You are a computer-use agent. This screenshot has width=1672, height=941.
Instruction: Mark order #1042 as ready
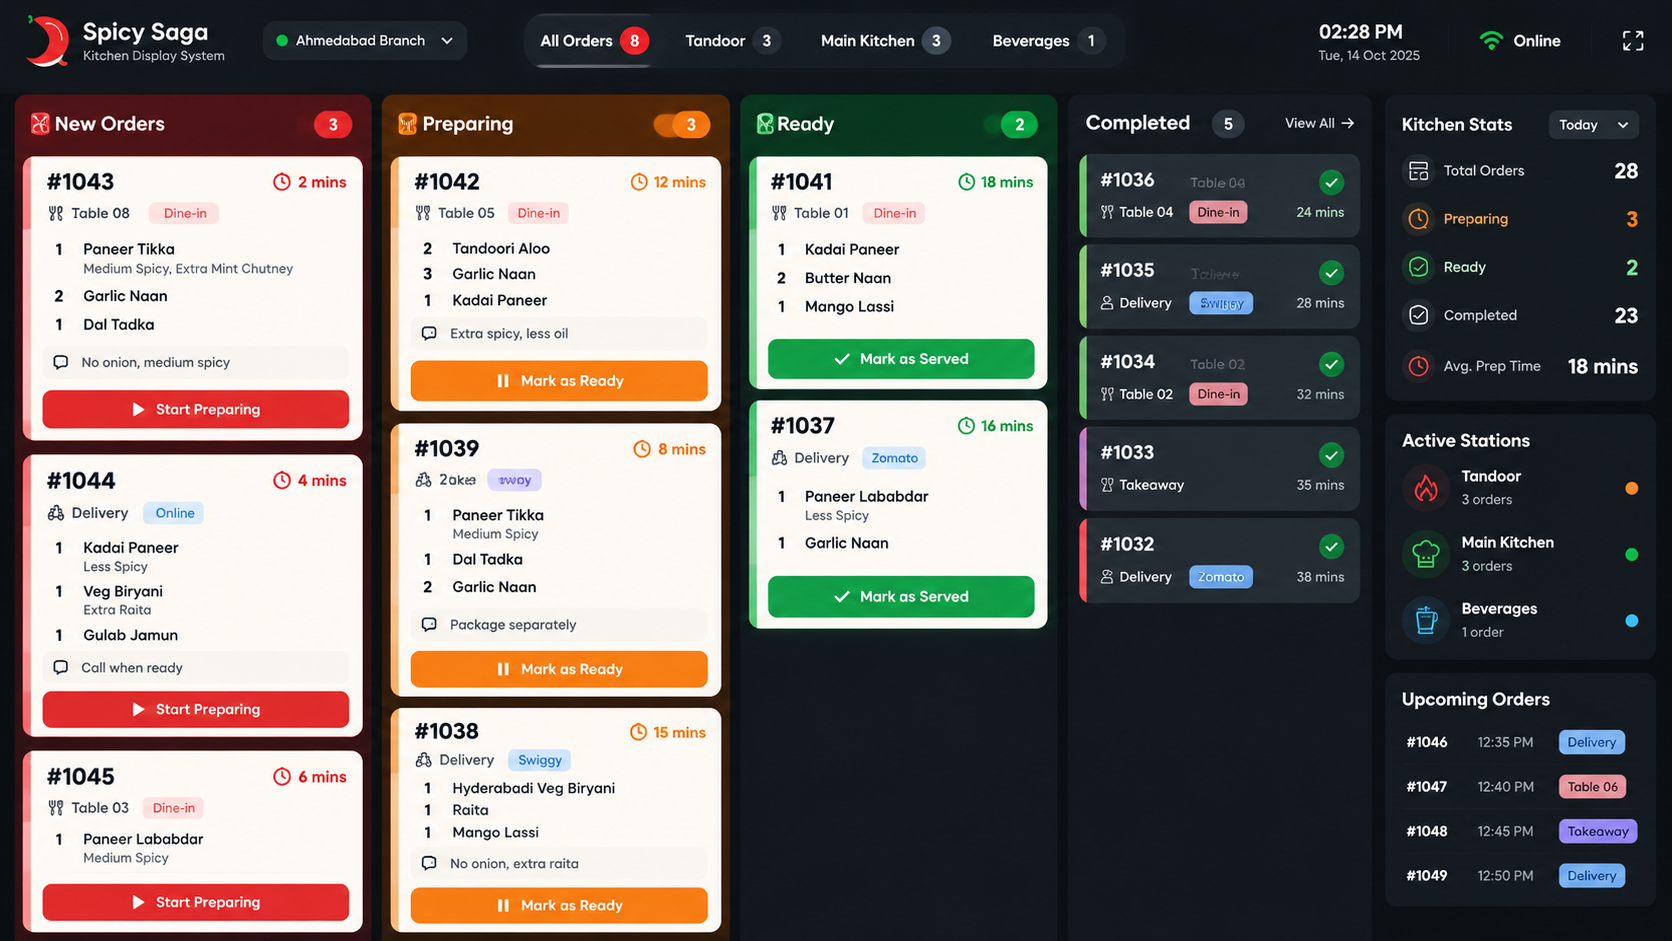coord(559,381)
